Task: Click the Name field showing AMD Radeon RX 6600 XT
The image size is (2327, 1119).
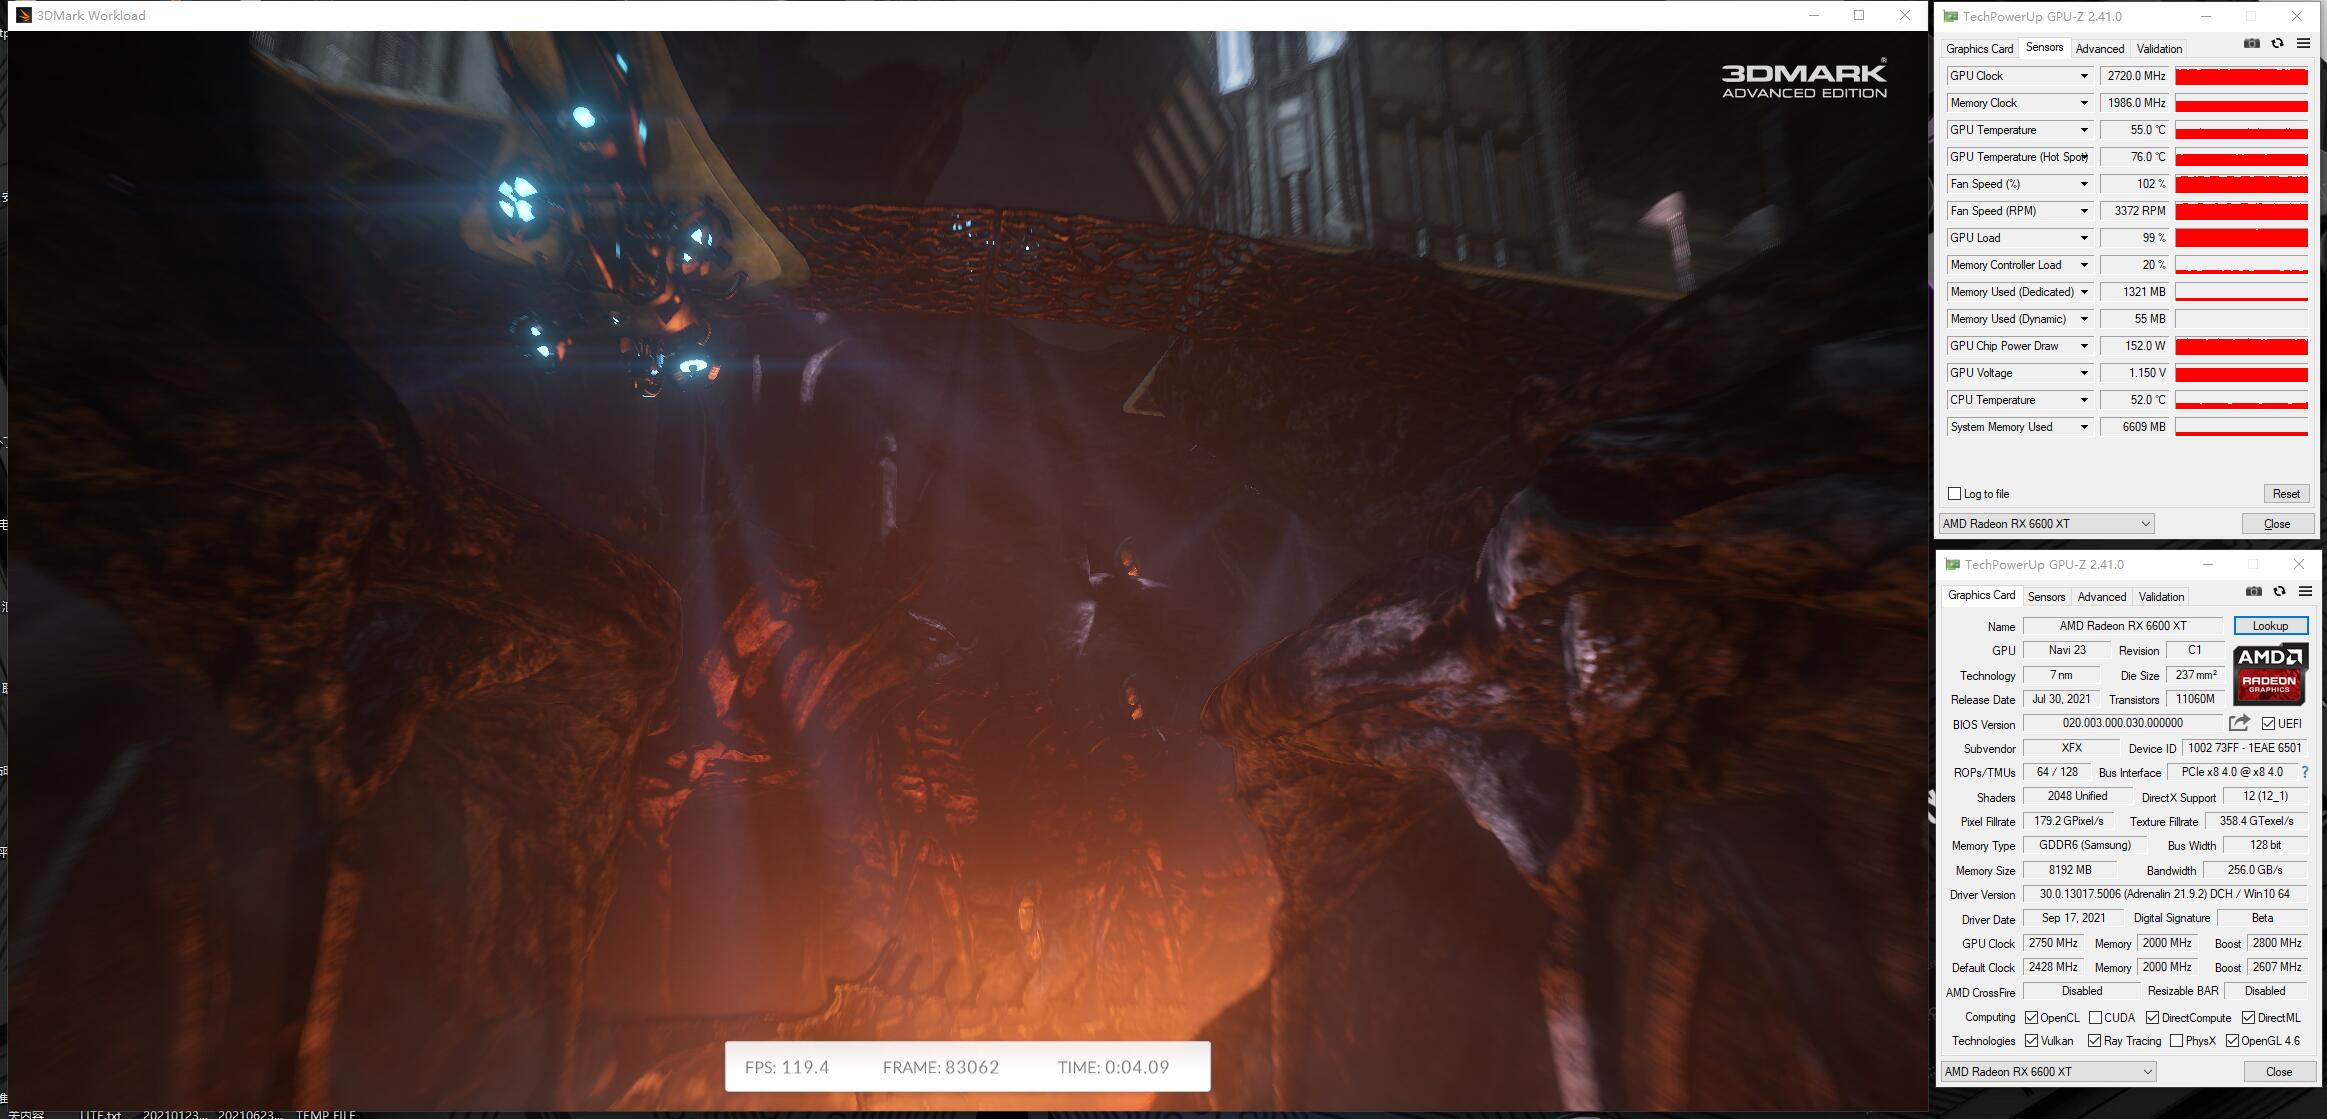Action: (x=2122, y=626)
